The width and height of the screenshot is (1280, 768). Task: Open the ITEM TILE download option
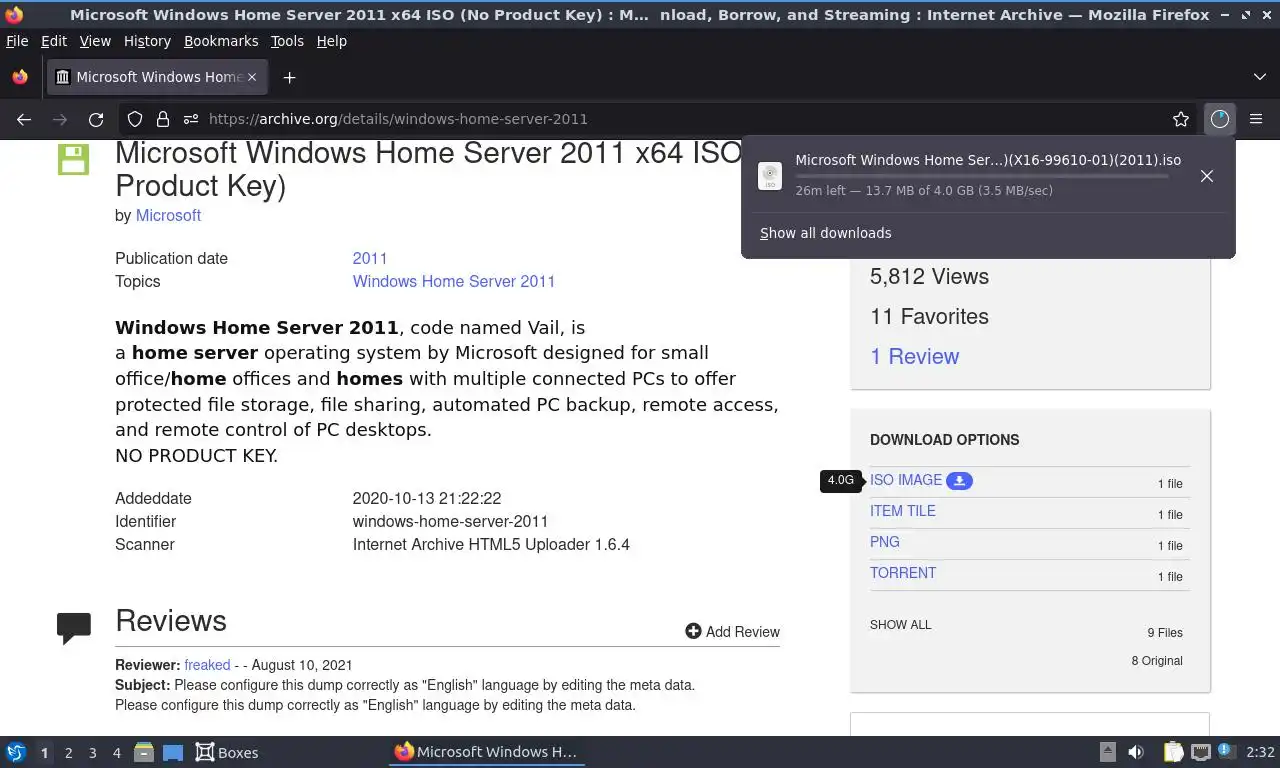[903, 511]
